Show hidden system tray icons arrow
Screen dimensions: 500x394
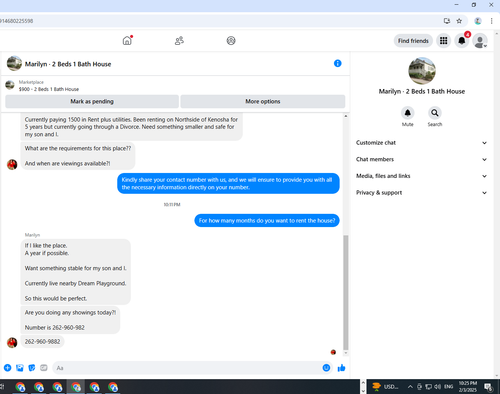click(x=410, y=387)
